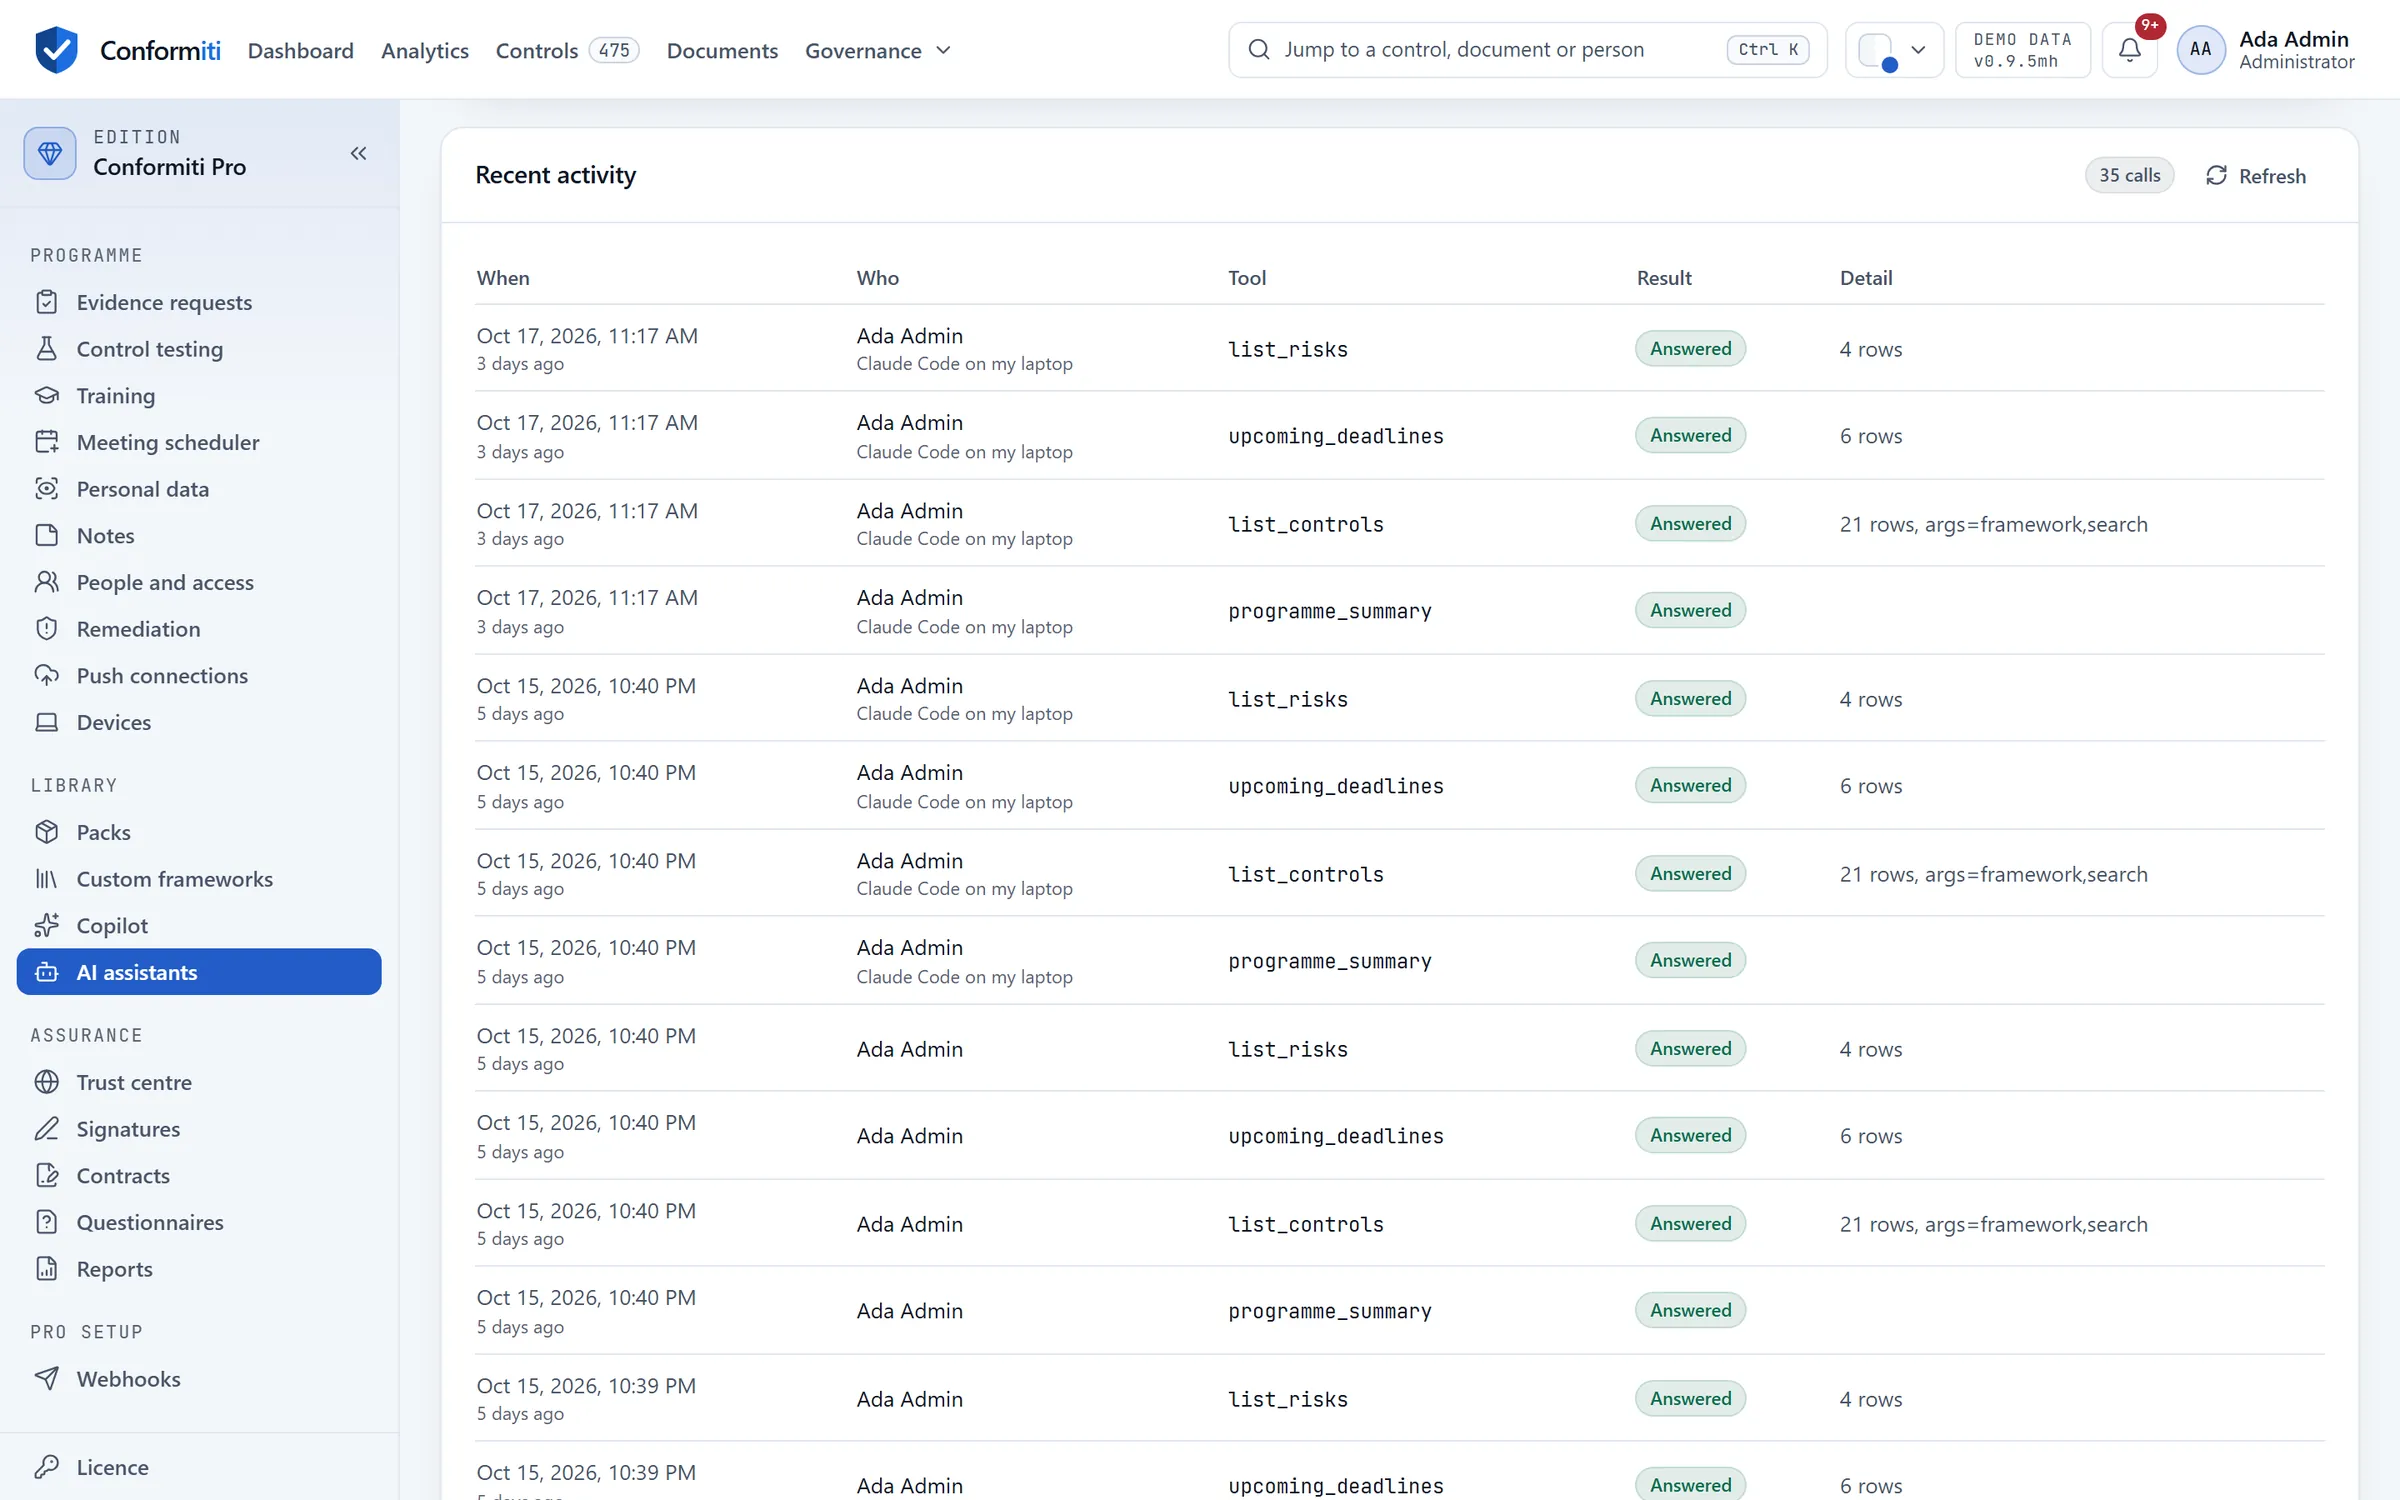
Task: Go to People and access
Action: coord(199,582)
